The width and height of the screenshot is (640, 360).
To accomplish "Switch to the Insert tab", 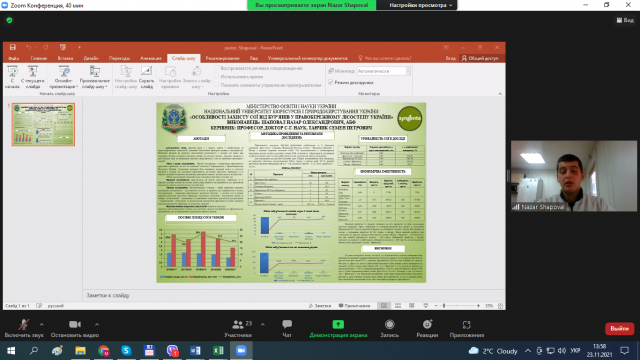I will click(x=65, y=58).
